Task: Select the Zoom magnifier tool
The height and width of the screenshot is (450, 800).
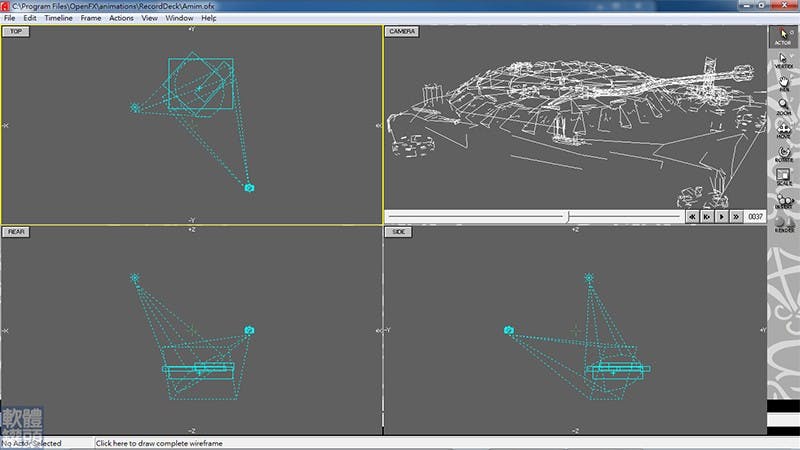Action: [x=783, y=107]
